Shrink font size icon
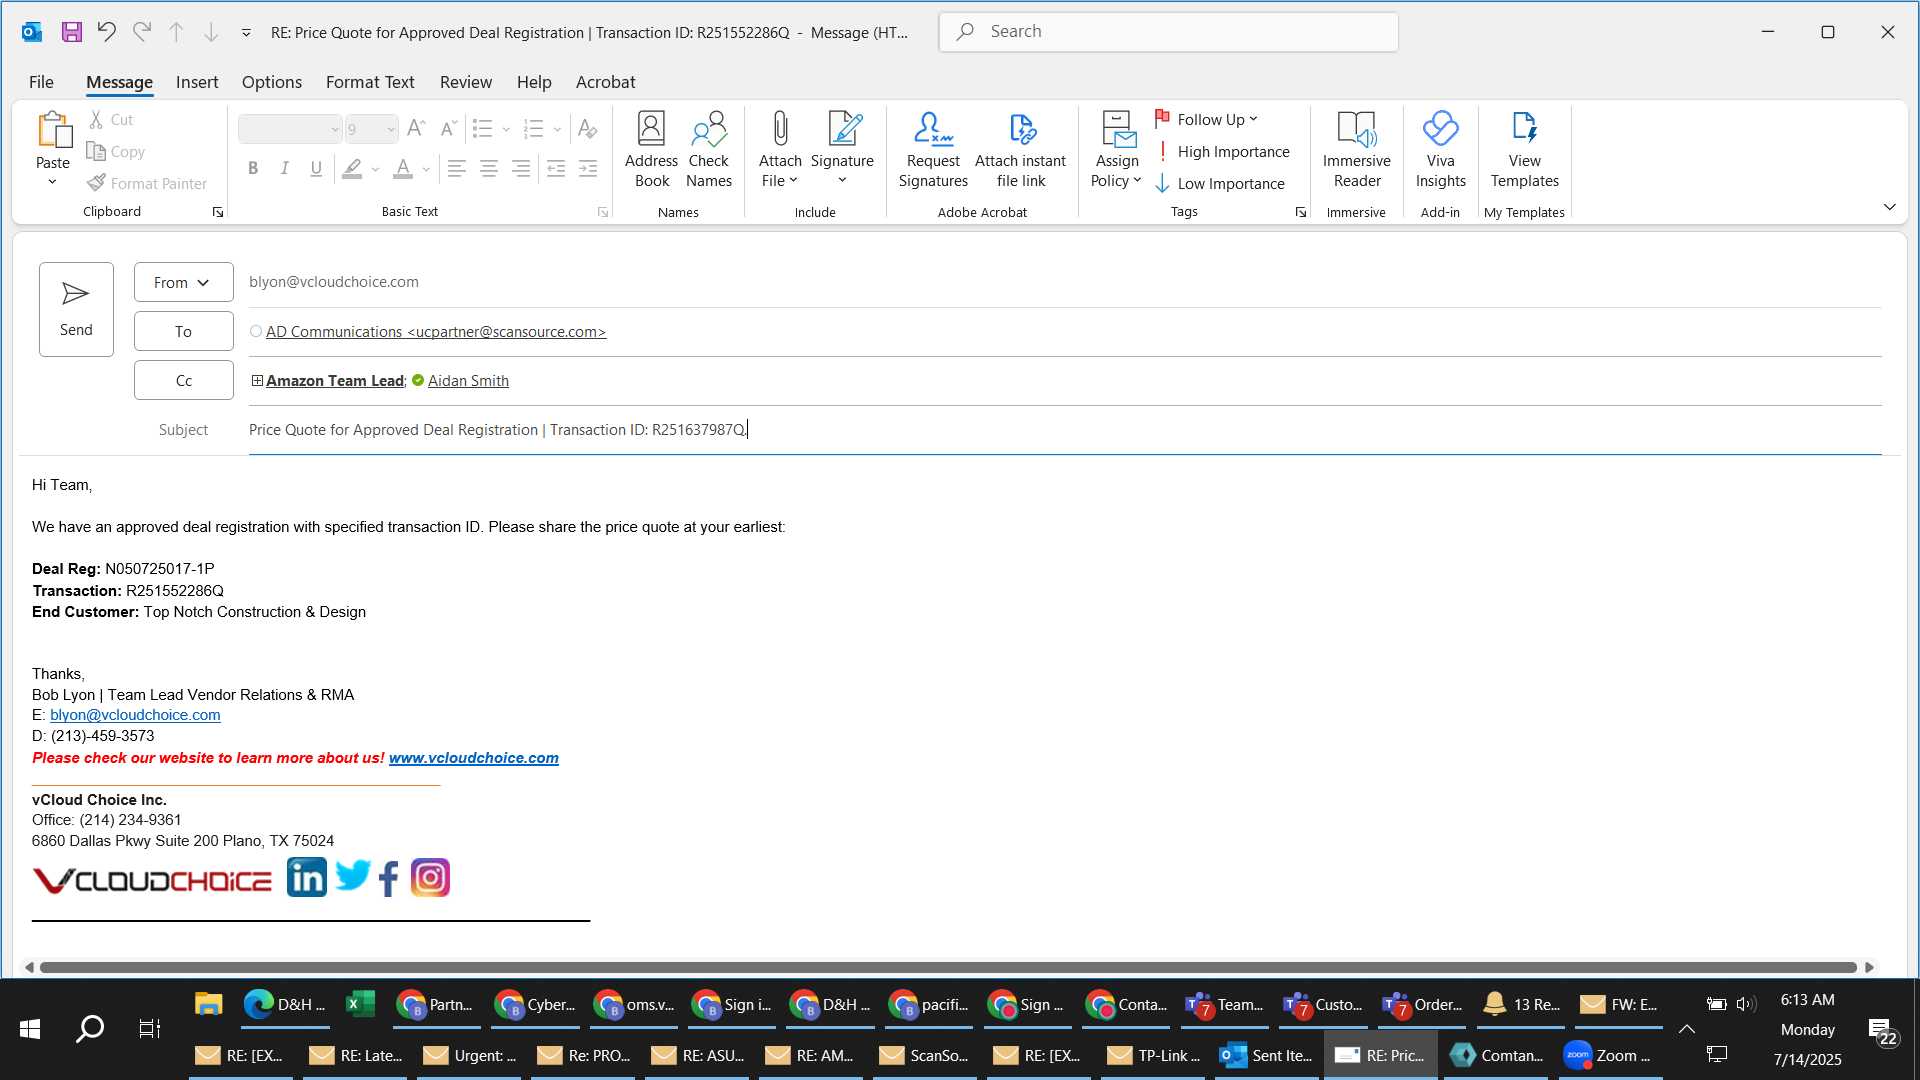Image resolution: width=1920 pixels, height=1080 pixels. tap(448, 129)
